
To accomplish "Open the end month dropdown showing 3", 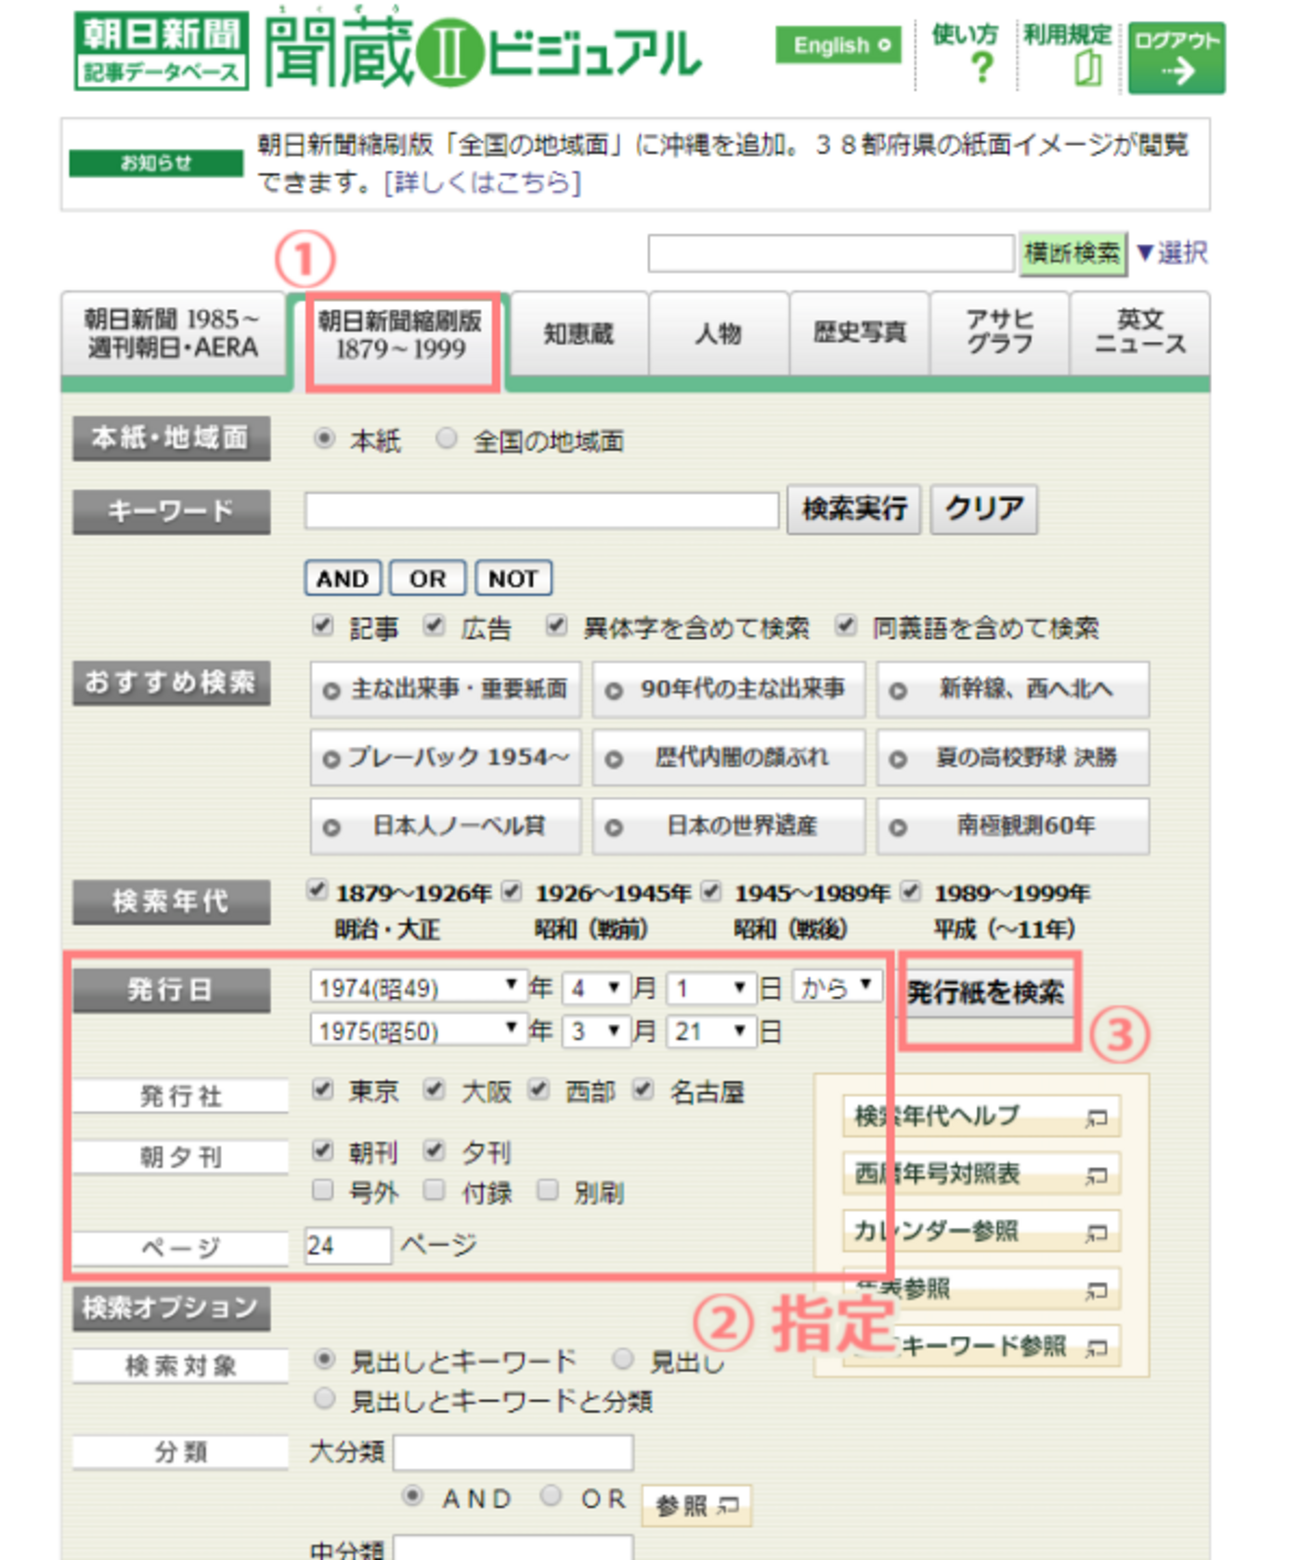I will pyautogui.click(x=596, y=1031).
